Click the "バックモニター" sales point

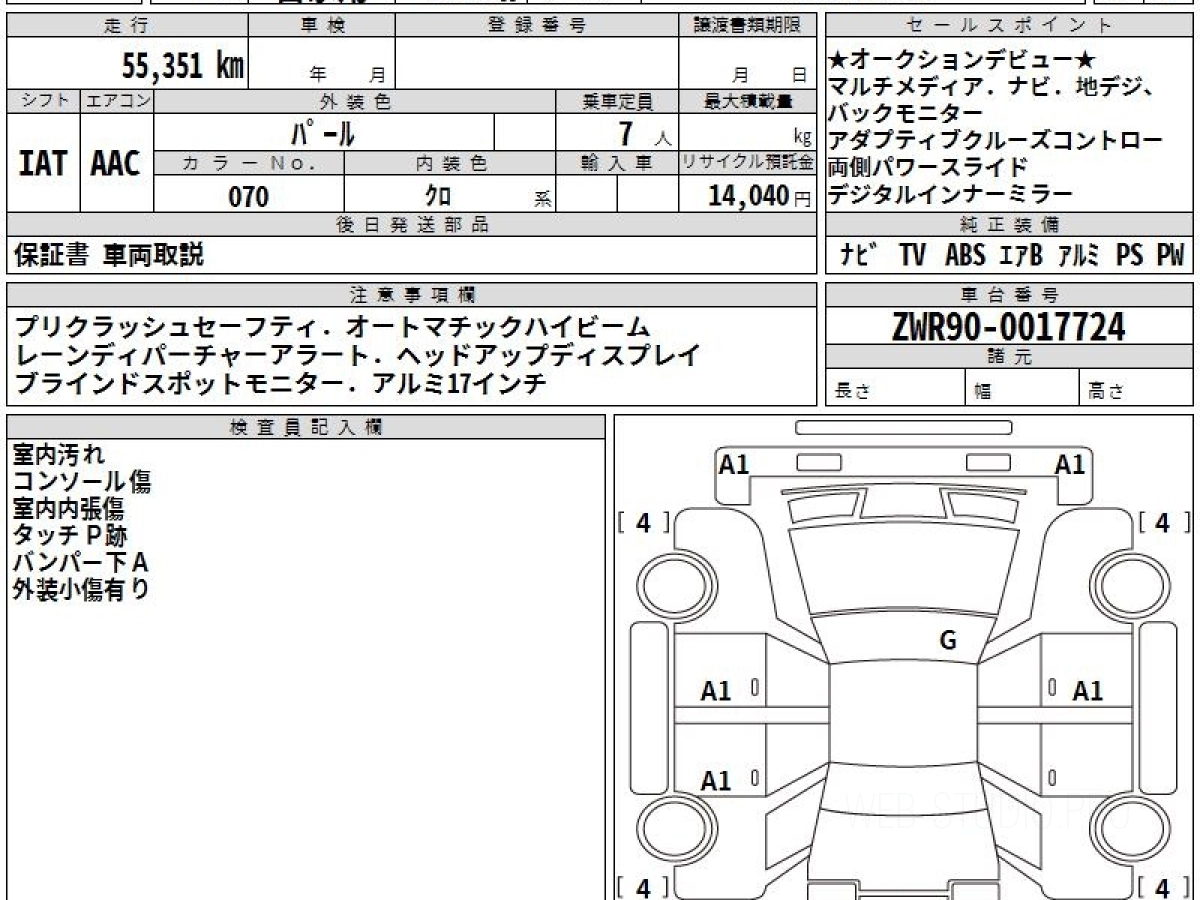point(906,113)
